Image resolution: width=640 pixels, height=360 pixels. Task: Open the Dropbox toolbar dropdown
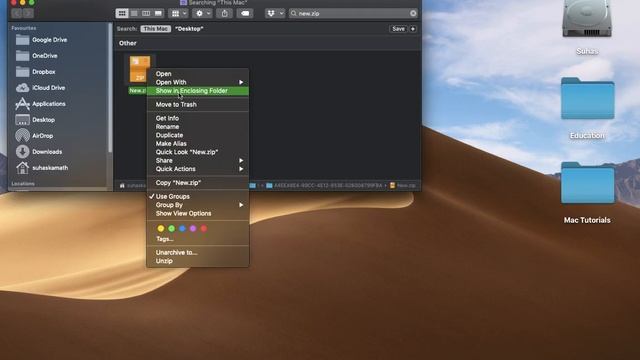[x=275, y=13]
